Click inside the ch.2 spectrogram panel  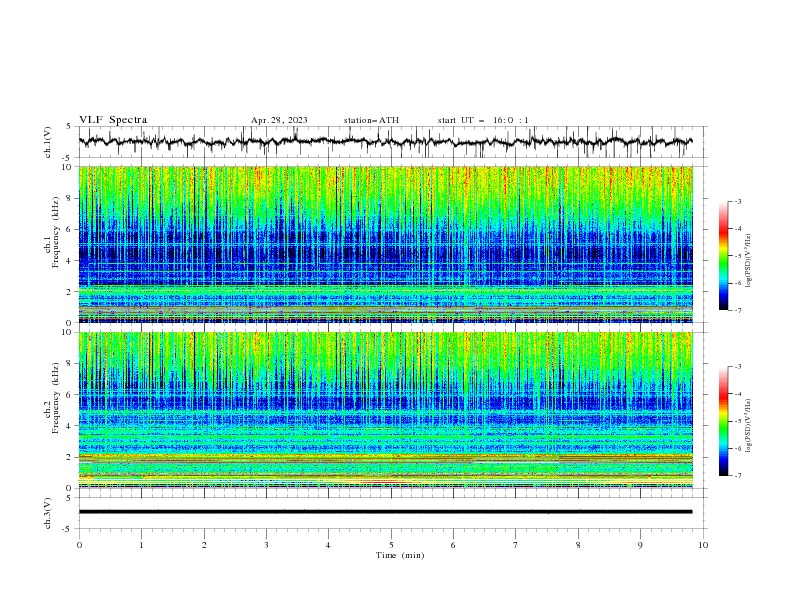pyautogui.click(x=385, y=410)
